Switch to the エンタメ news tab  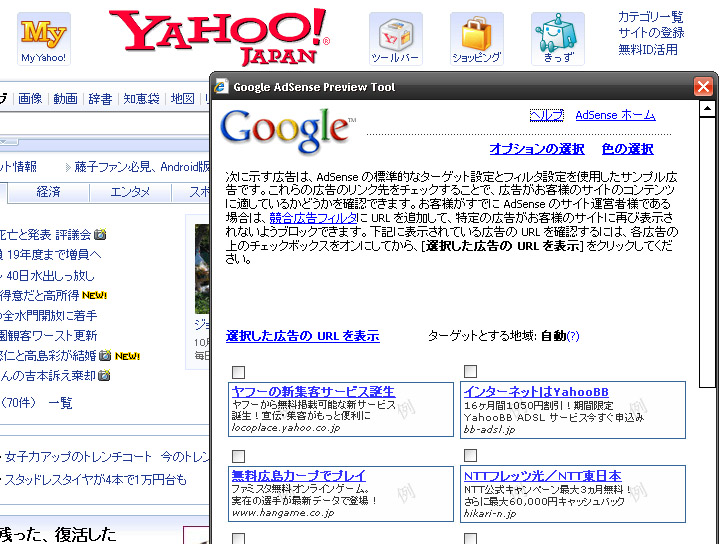click(x=130, y=192)
